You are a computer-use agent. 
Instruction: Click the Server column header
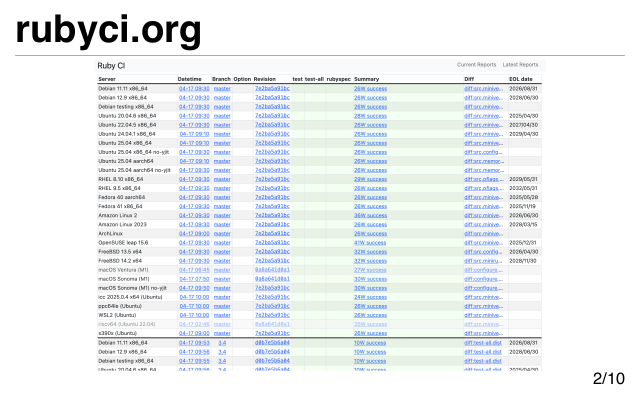coord(107,79)
